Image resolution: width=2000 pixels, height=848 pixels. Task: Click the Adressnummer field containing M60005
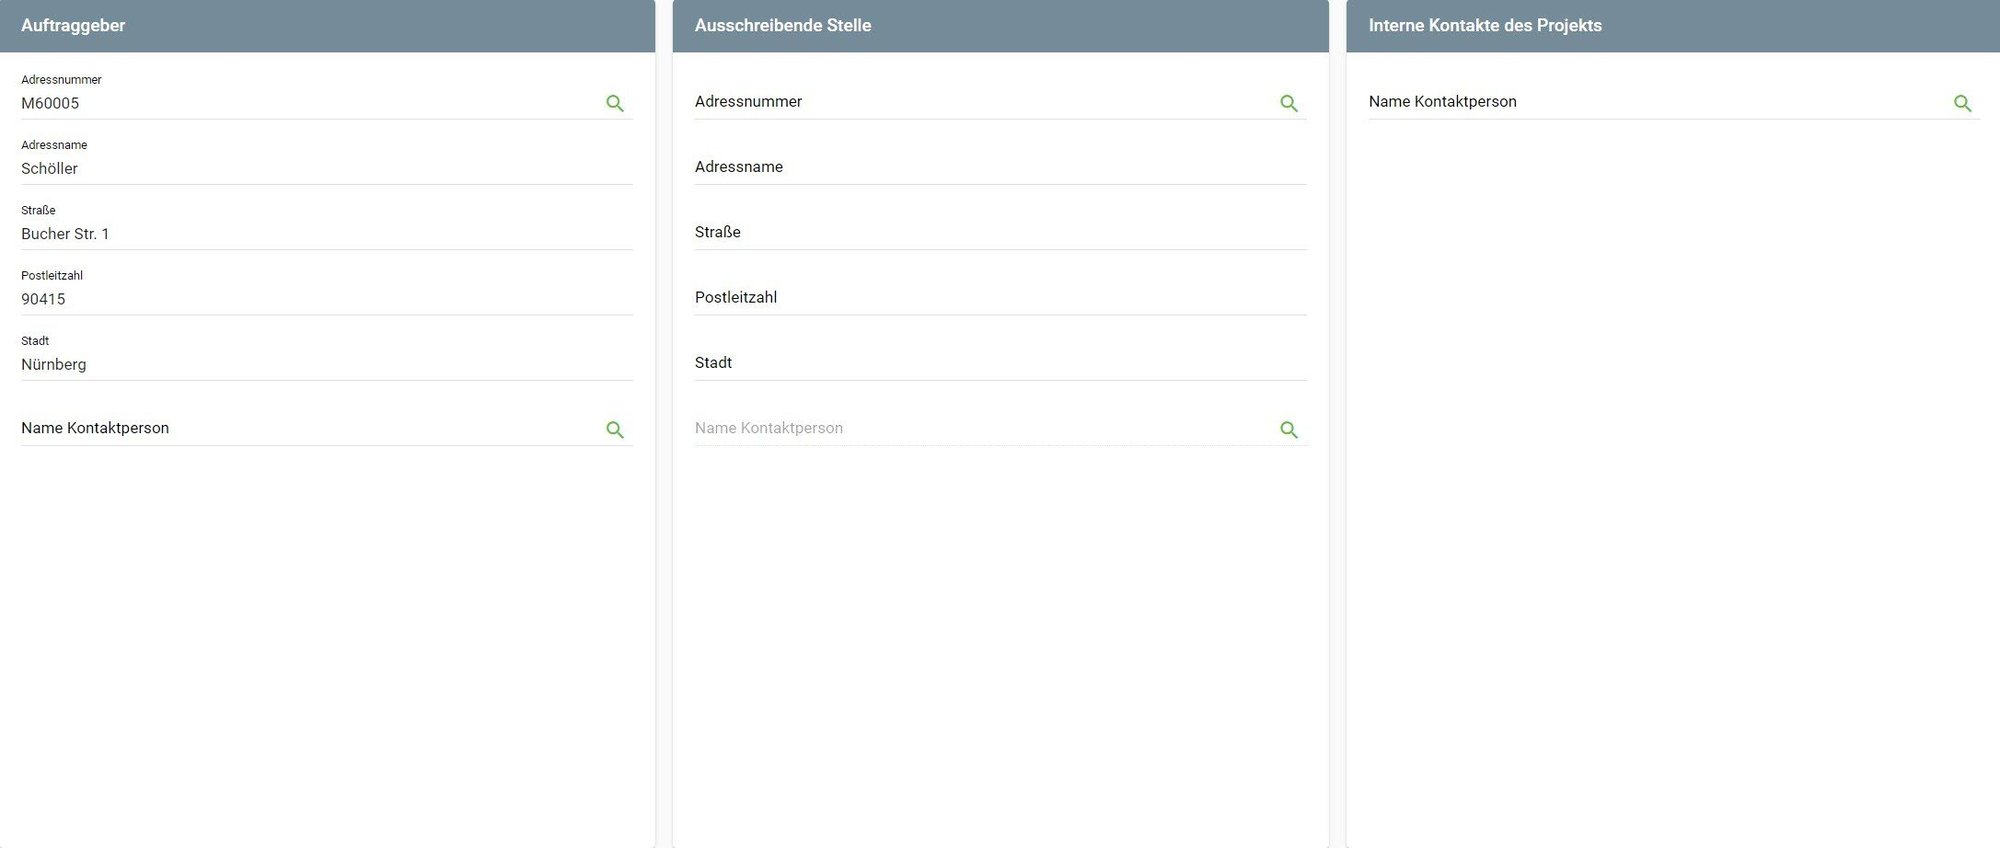tap(300, 103)
